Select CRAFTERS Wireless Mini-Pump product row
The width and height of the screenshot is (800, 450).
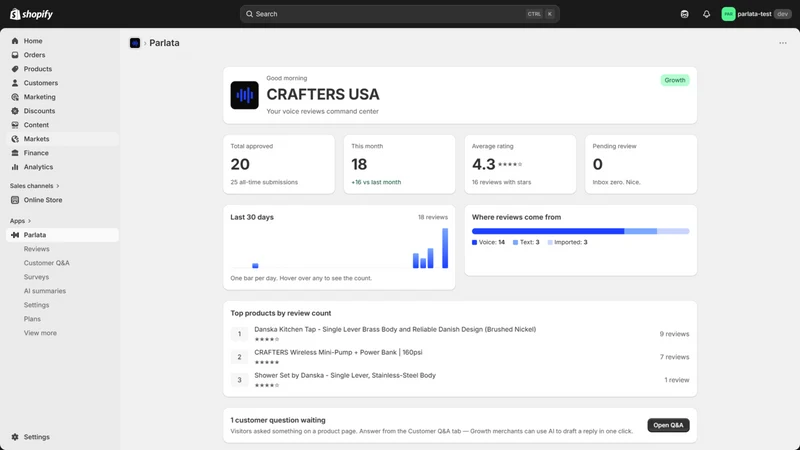click(460, 357)
